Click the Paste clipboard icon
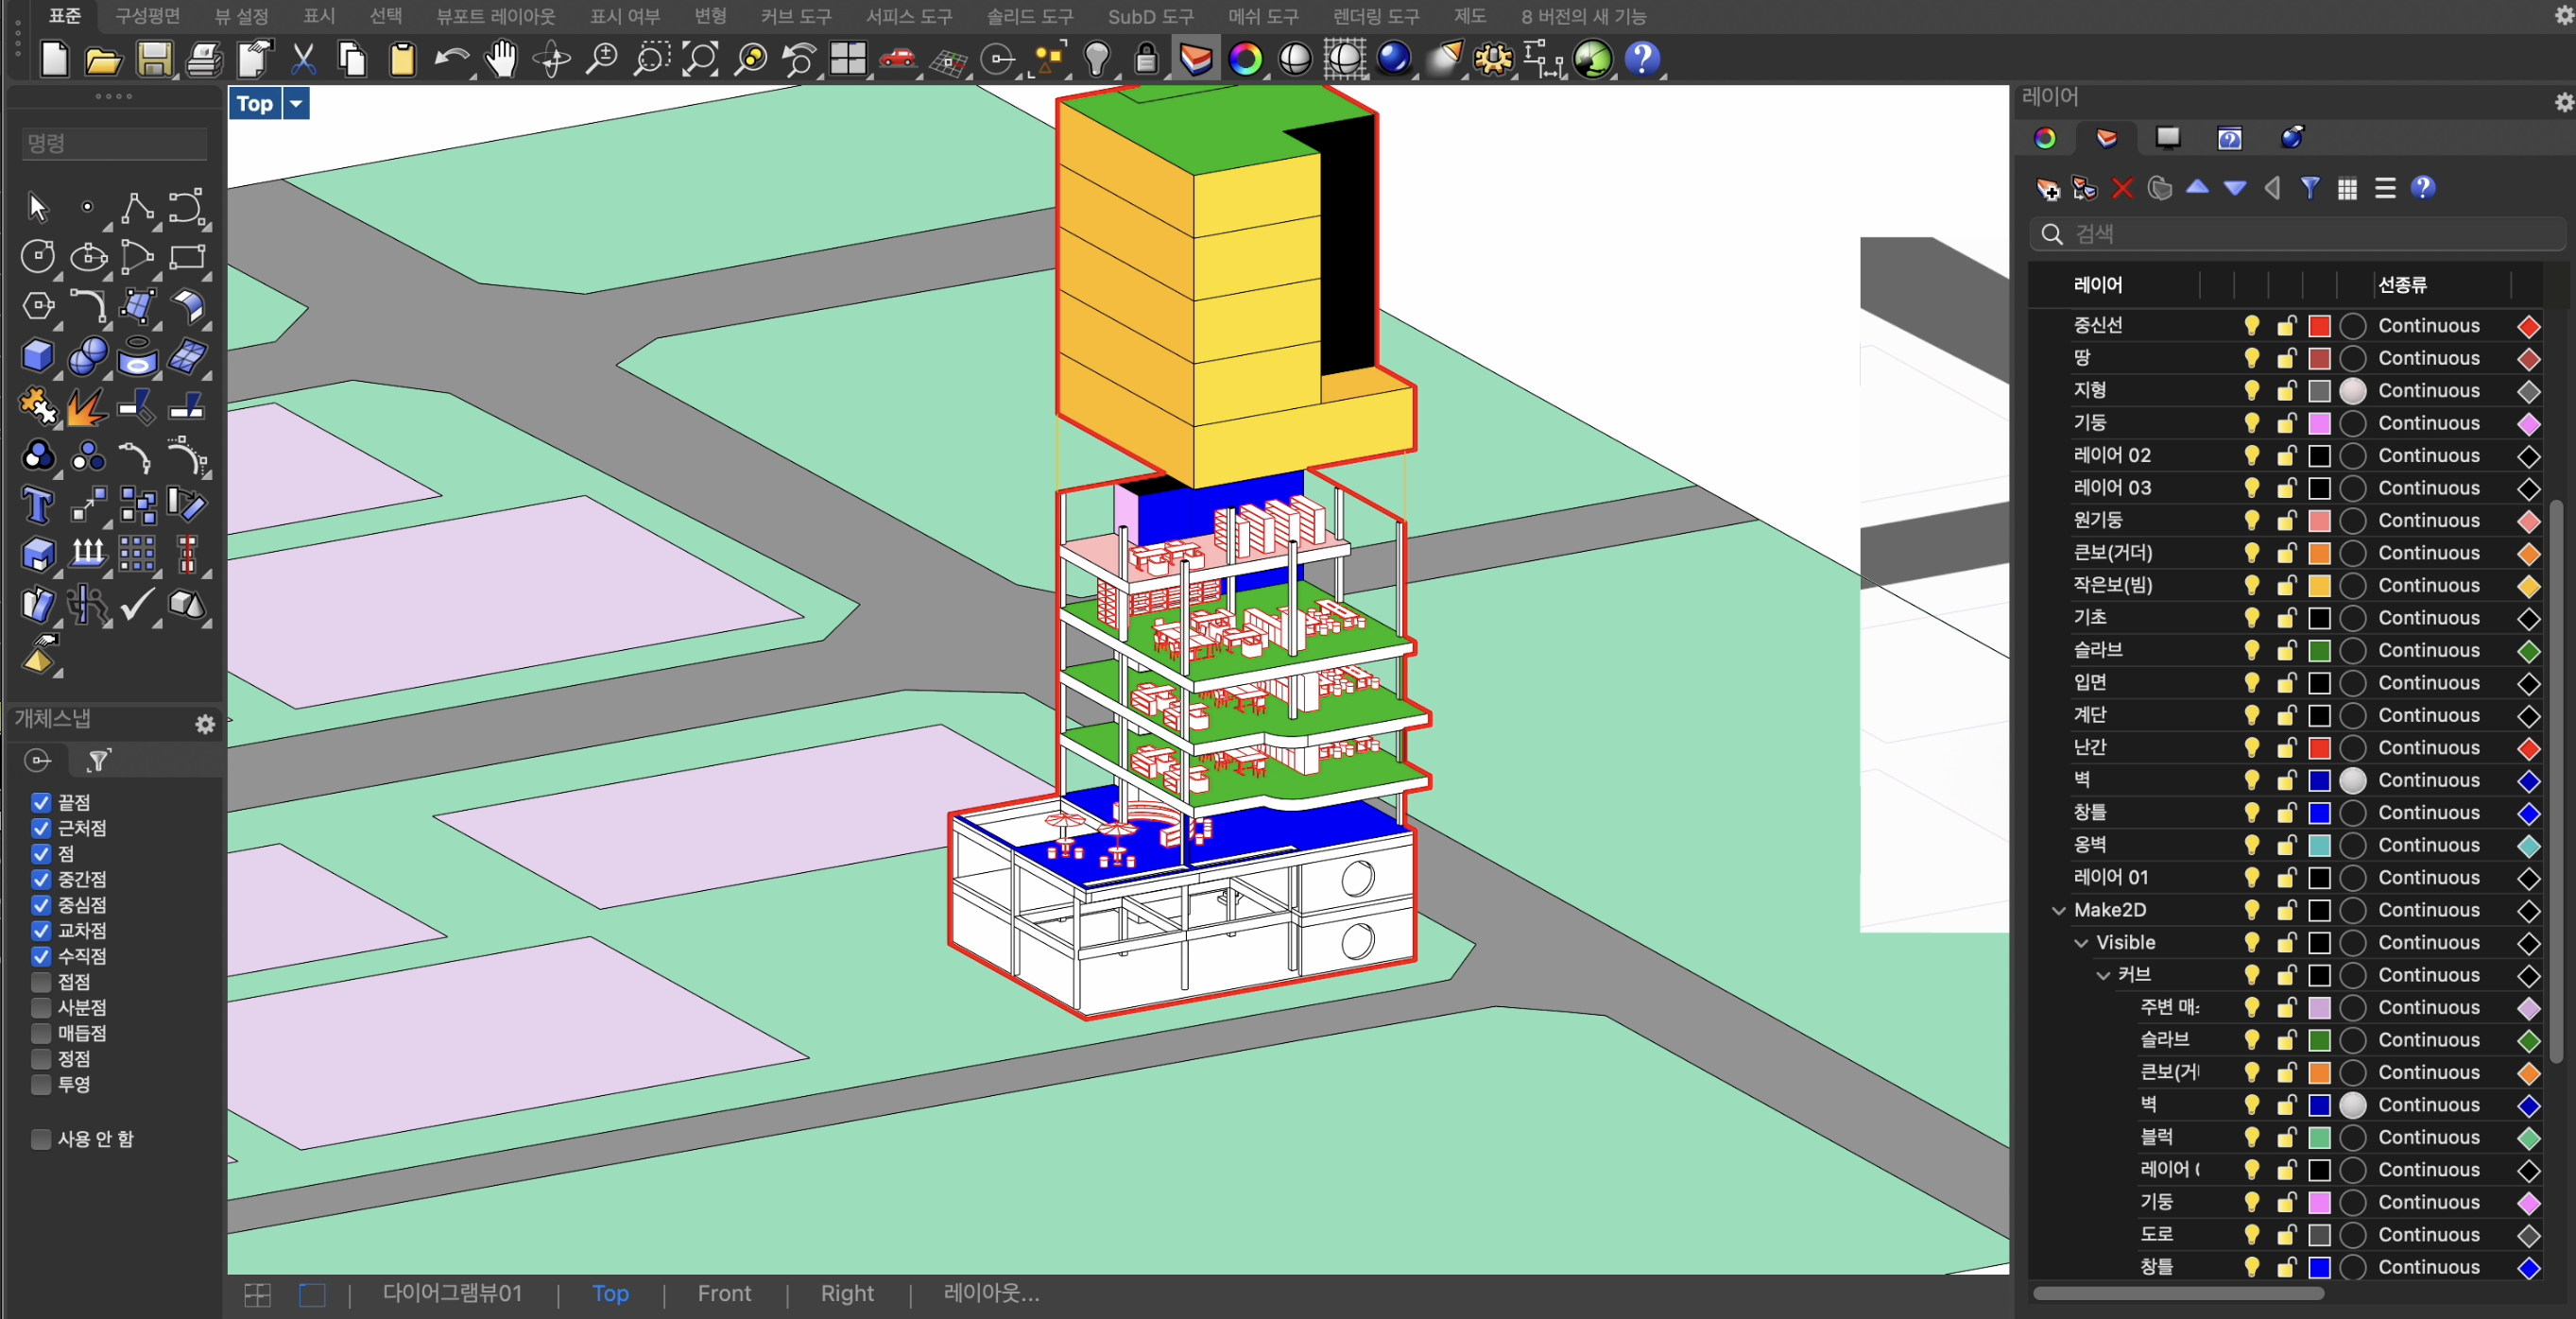Screen dimensions: 2576x1319 (402, 59)
